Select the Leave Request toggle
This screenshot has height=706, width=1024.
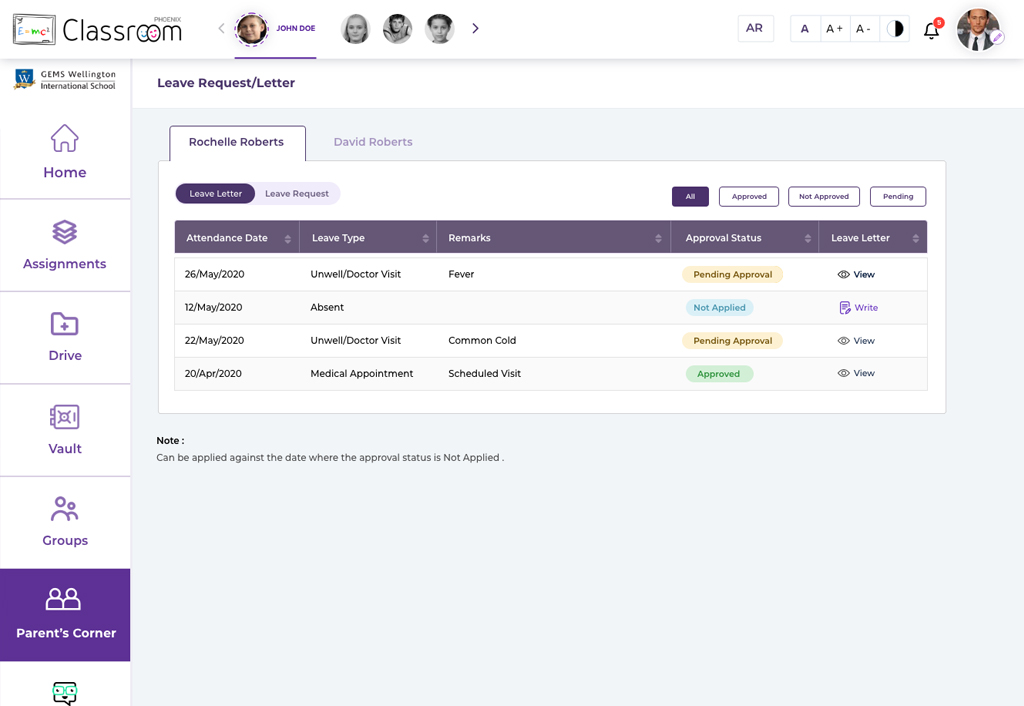click(297, 193)
